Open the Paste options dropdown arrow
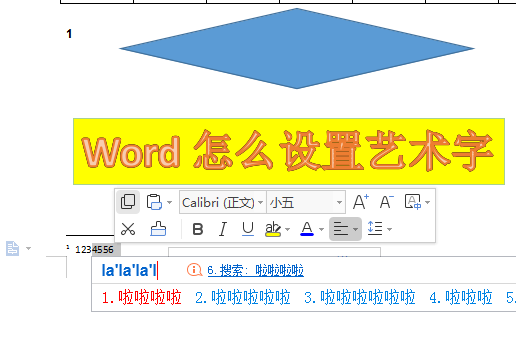516x363 pixels. [x=169, y=202]
